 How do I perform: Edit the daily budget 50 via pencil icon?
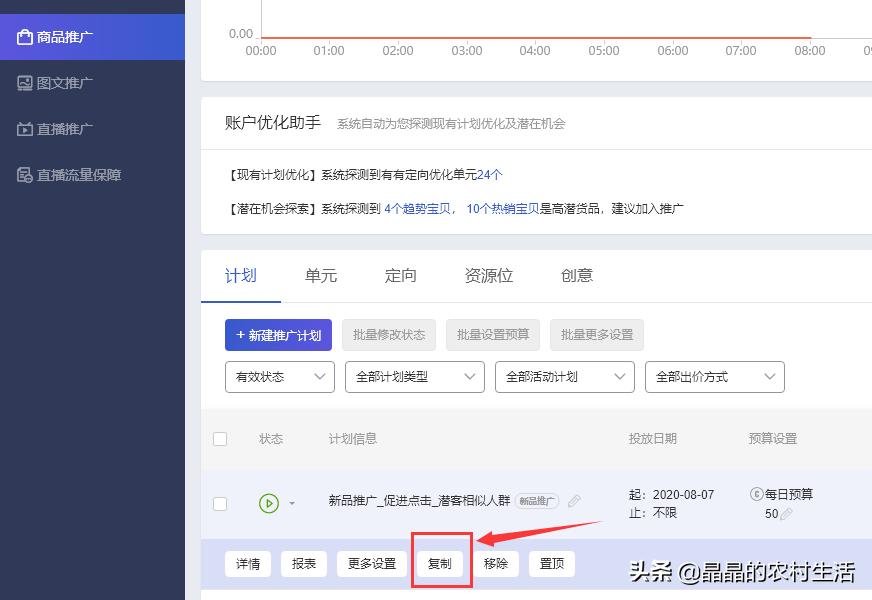point(786,514)
